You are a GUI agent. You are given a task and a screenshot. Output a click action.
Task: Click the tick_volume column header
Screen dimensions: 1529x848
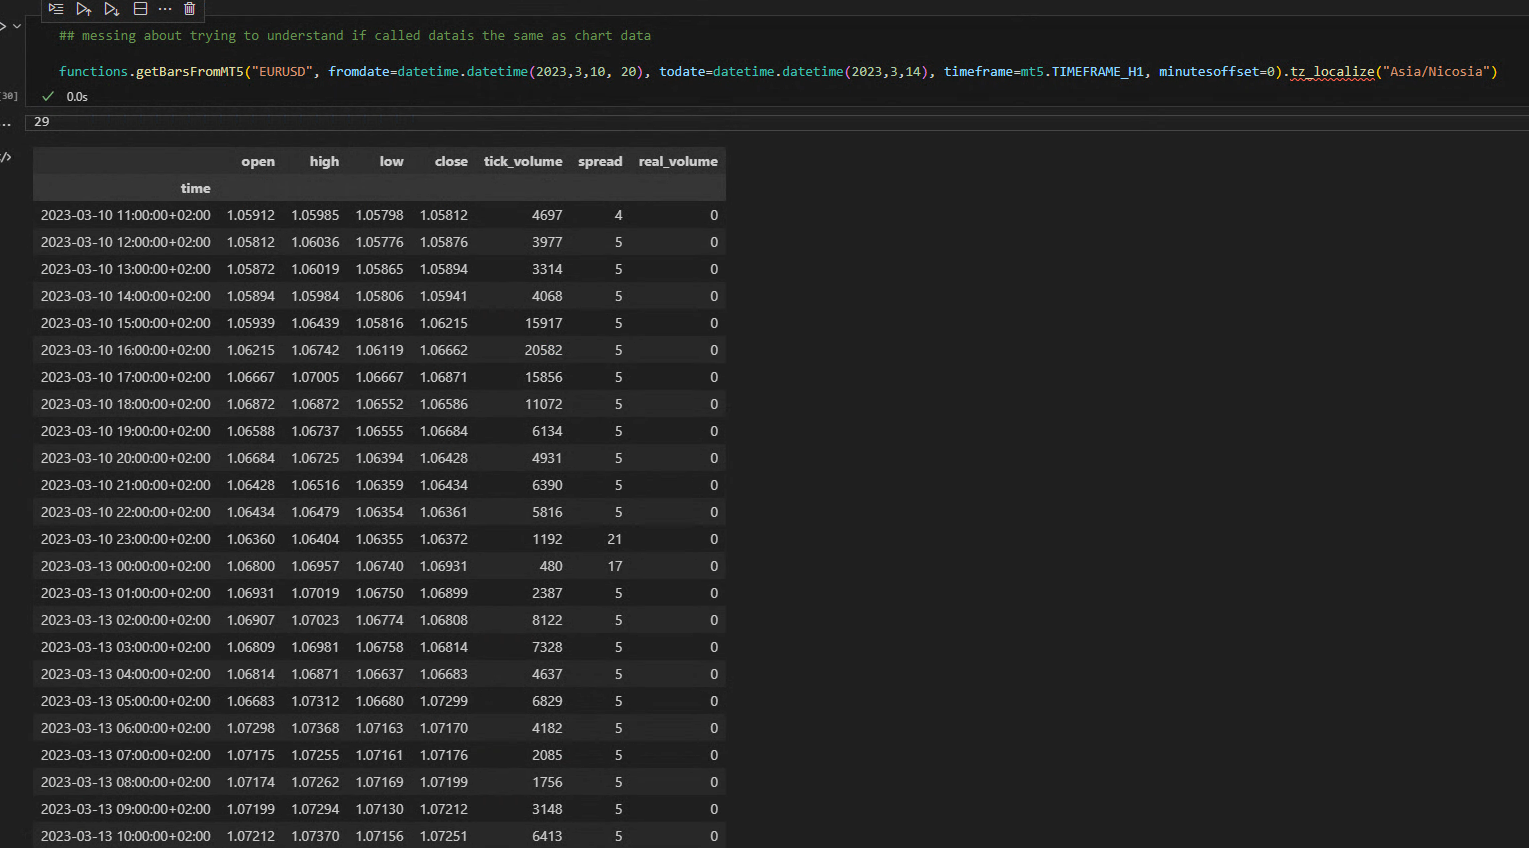tap(523, 161)
